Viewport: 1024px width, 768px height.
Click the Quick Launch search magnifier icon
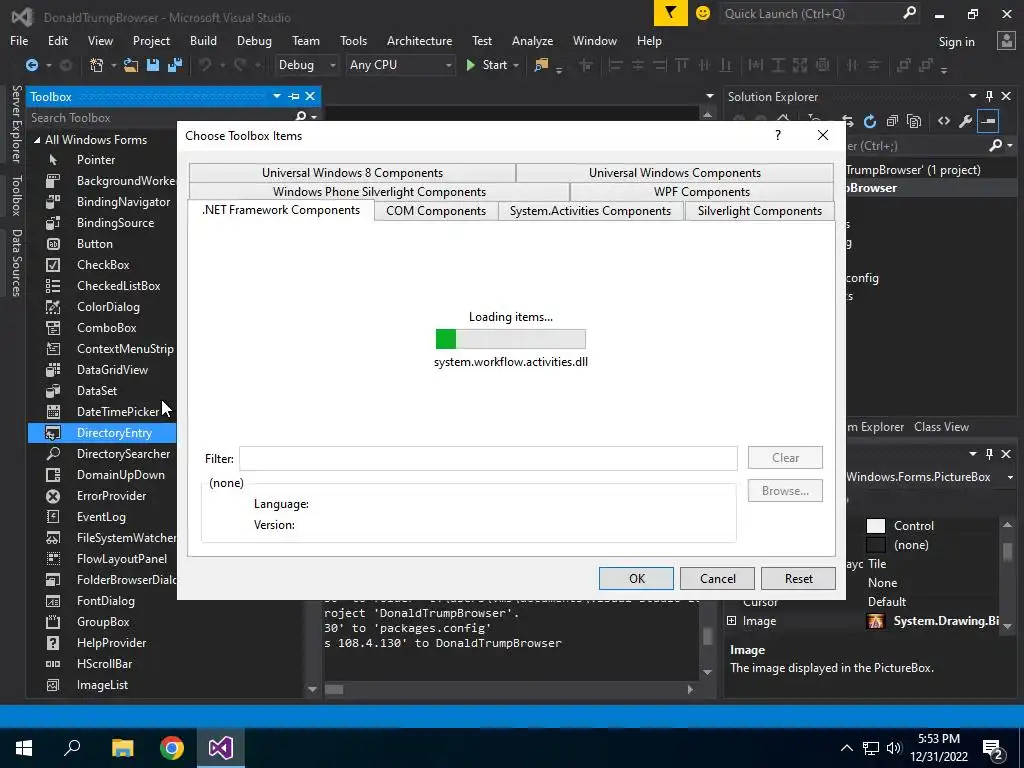click(x=909, y=13)
